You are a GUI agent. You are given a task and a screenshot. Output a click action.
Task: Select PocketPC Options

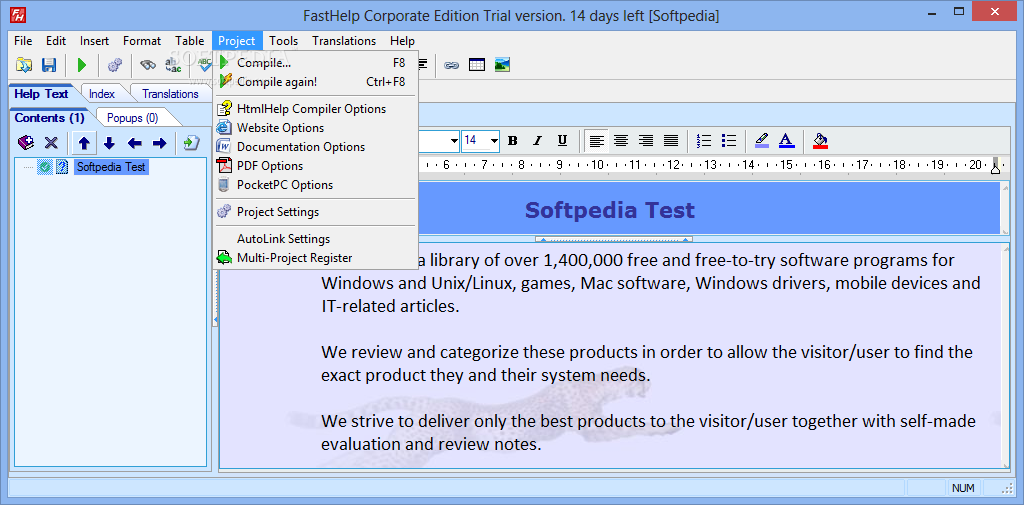click(315, 184)
